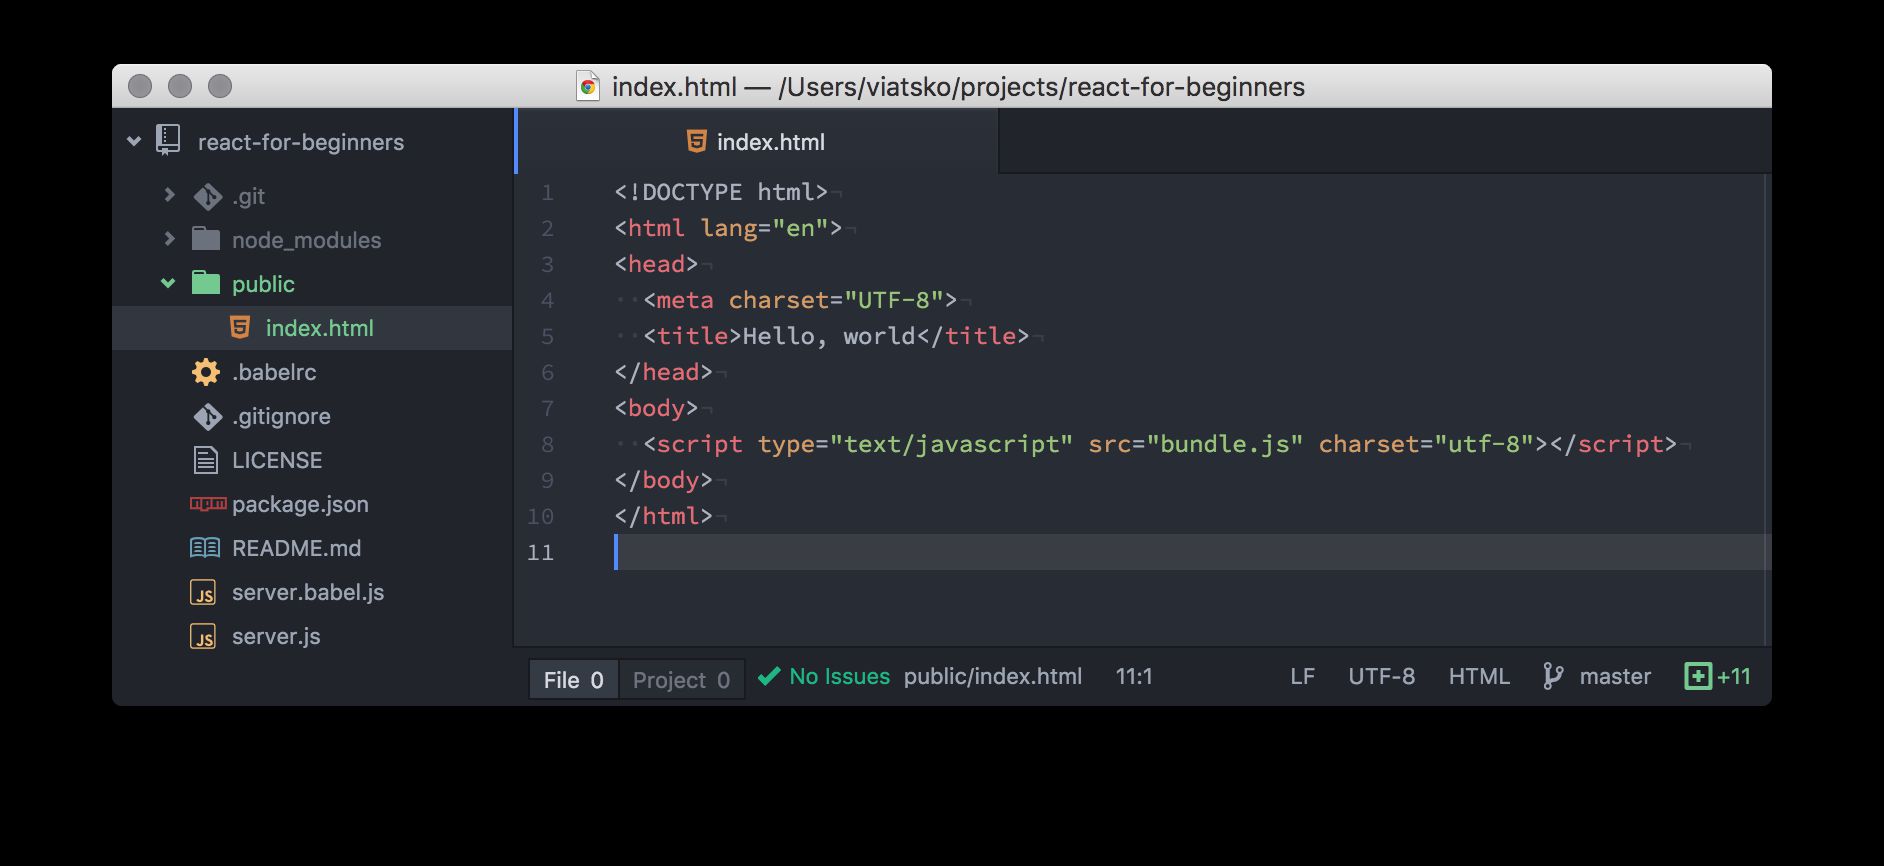
Task: Select the react-for-beginners project label
Action: [x=301, y=142]
